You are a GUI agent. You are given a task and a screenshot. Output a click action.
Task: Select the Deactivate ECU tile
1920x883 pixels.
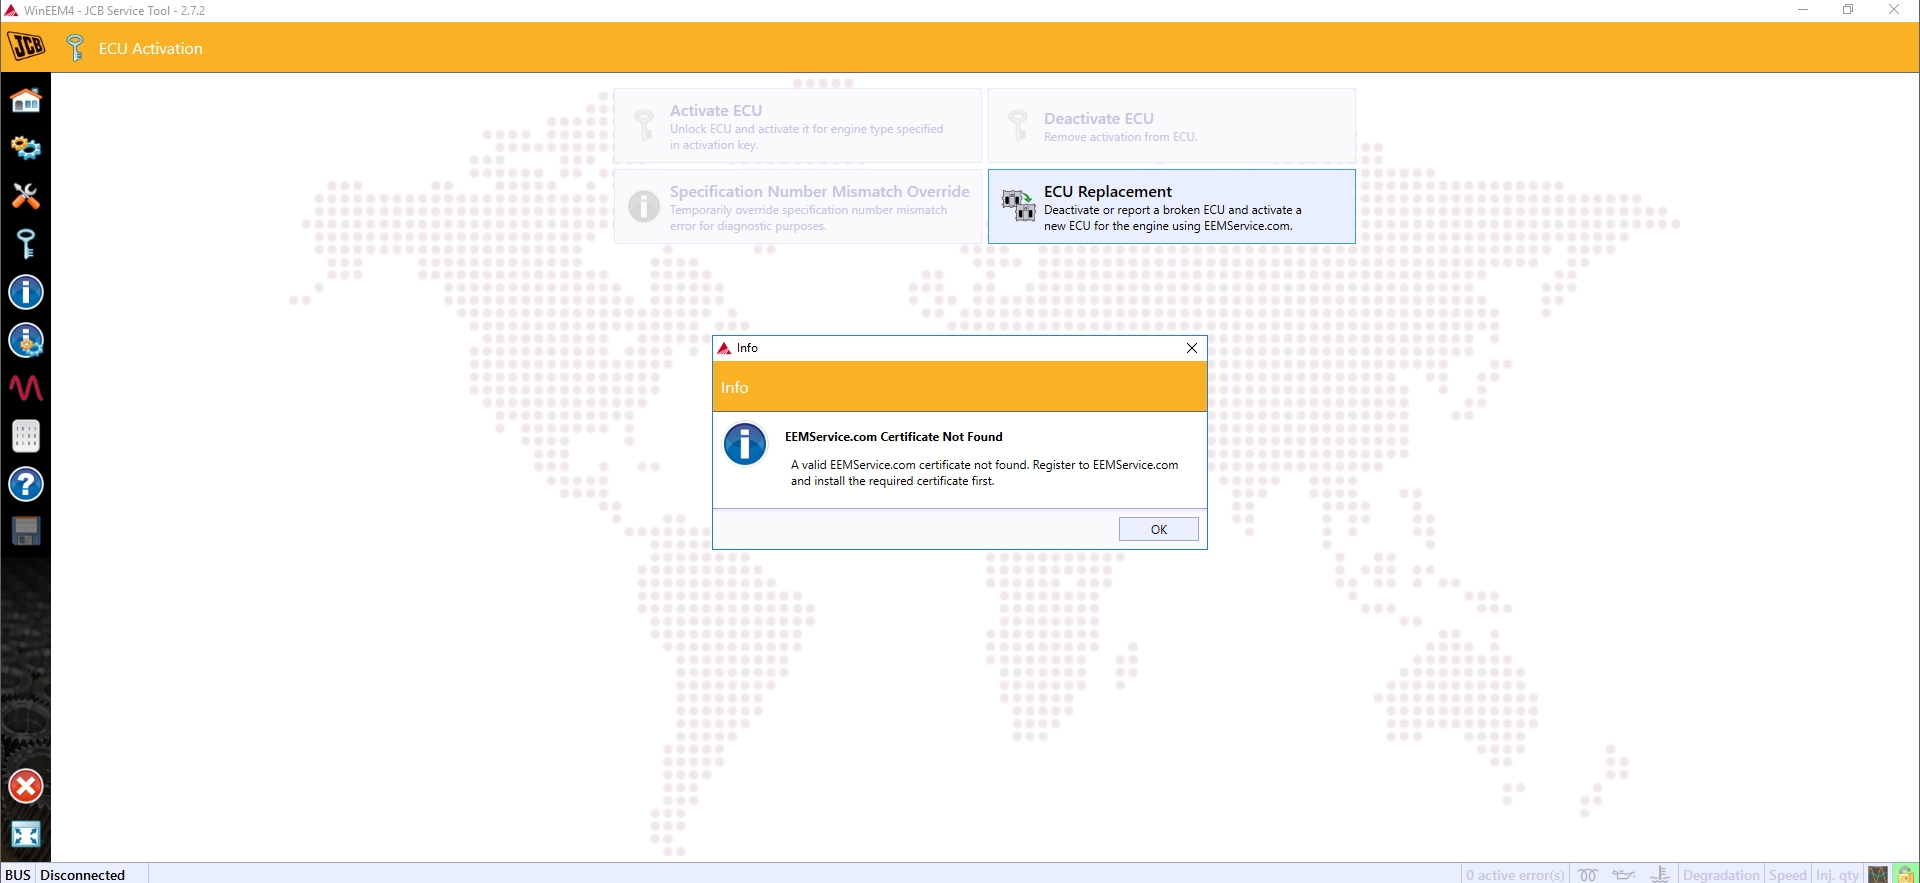click(x=1172, y=126)
